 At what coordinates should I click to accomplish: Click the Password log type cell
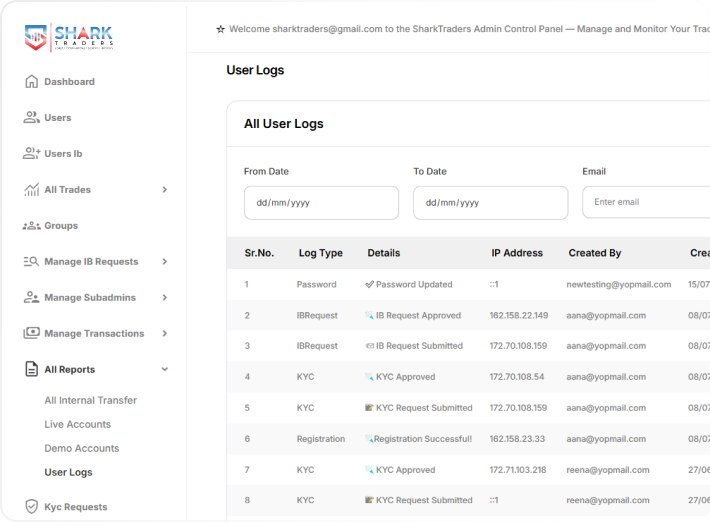pyautogui.click(x=317, y=284)
